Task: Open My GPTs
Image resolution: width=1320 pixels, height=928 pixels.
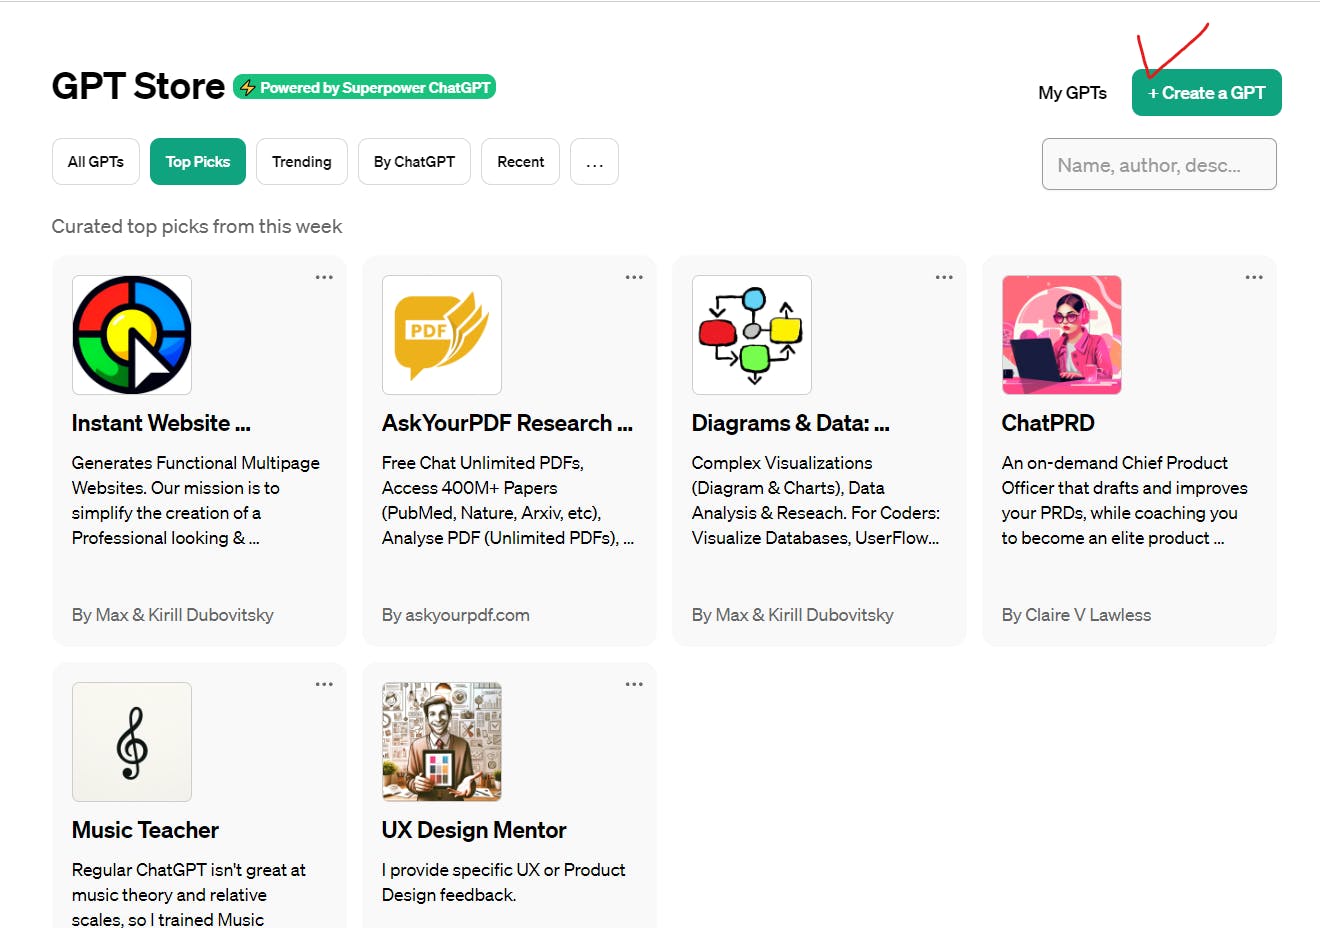Action: click(1072, 93)
